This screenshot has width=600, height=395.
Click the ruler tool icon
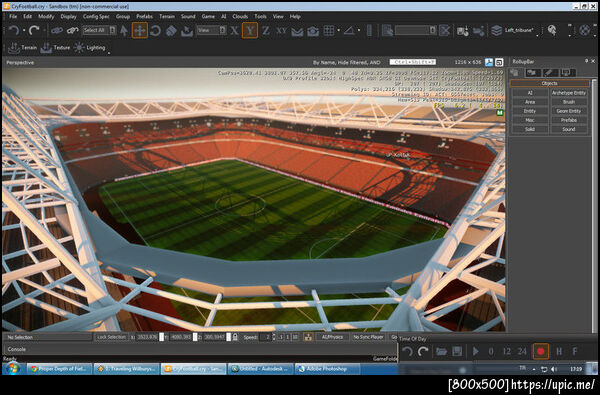[x=369, y=30]
